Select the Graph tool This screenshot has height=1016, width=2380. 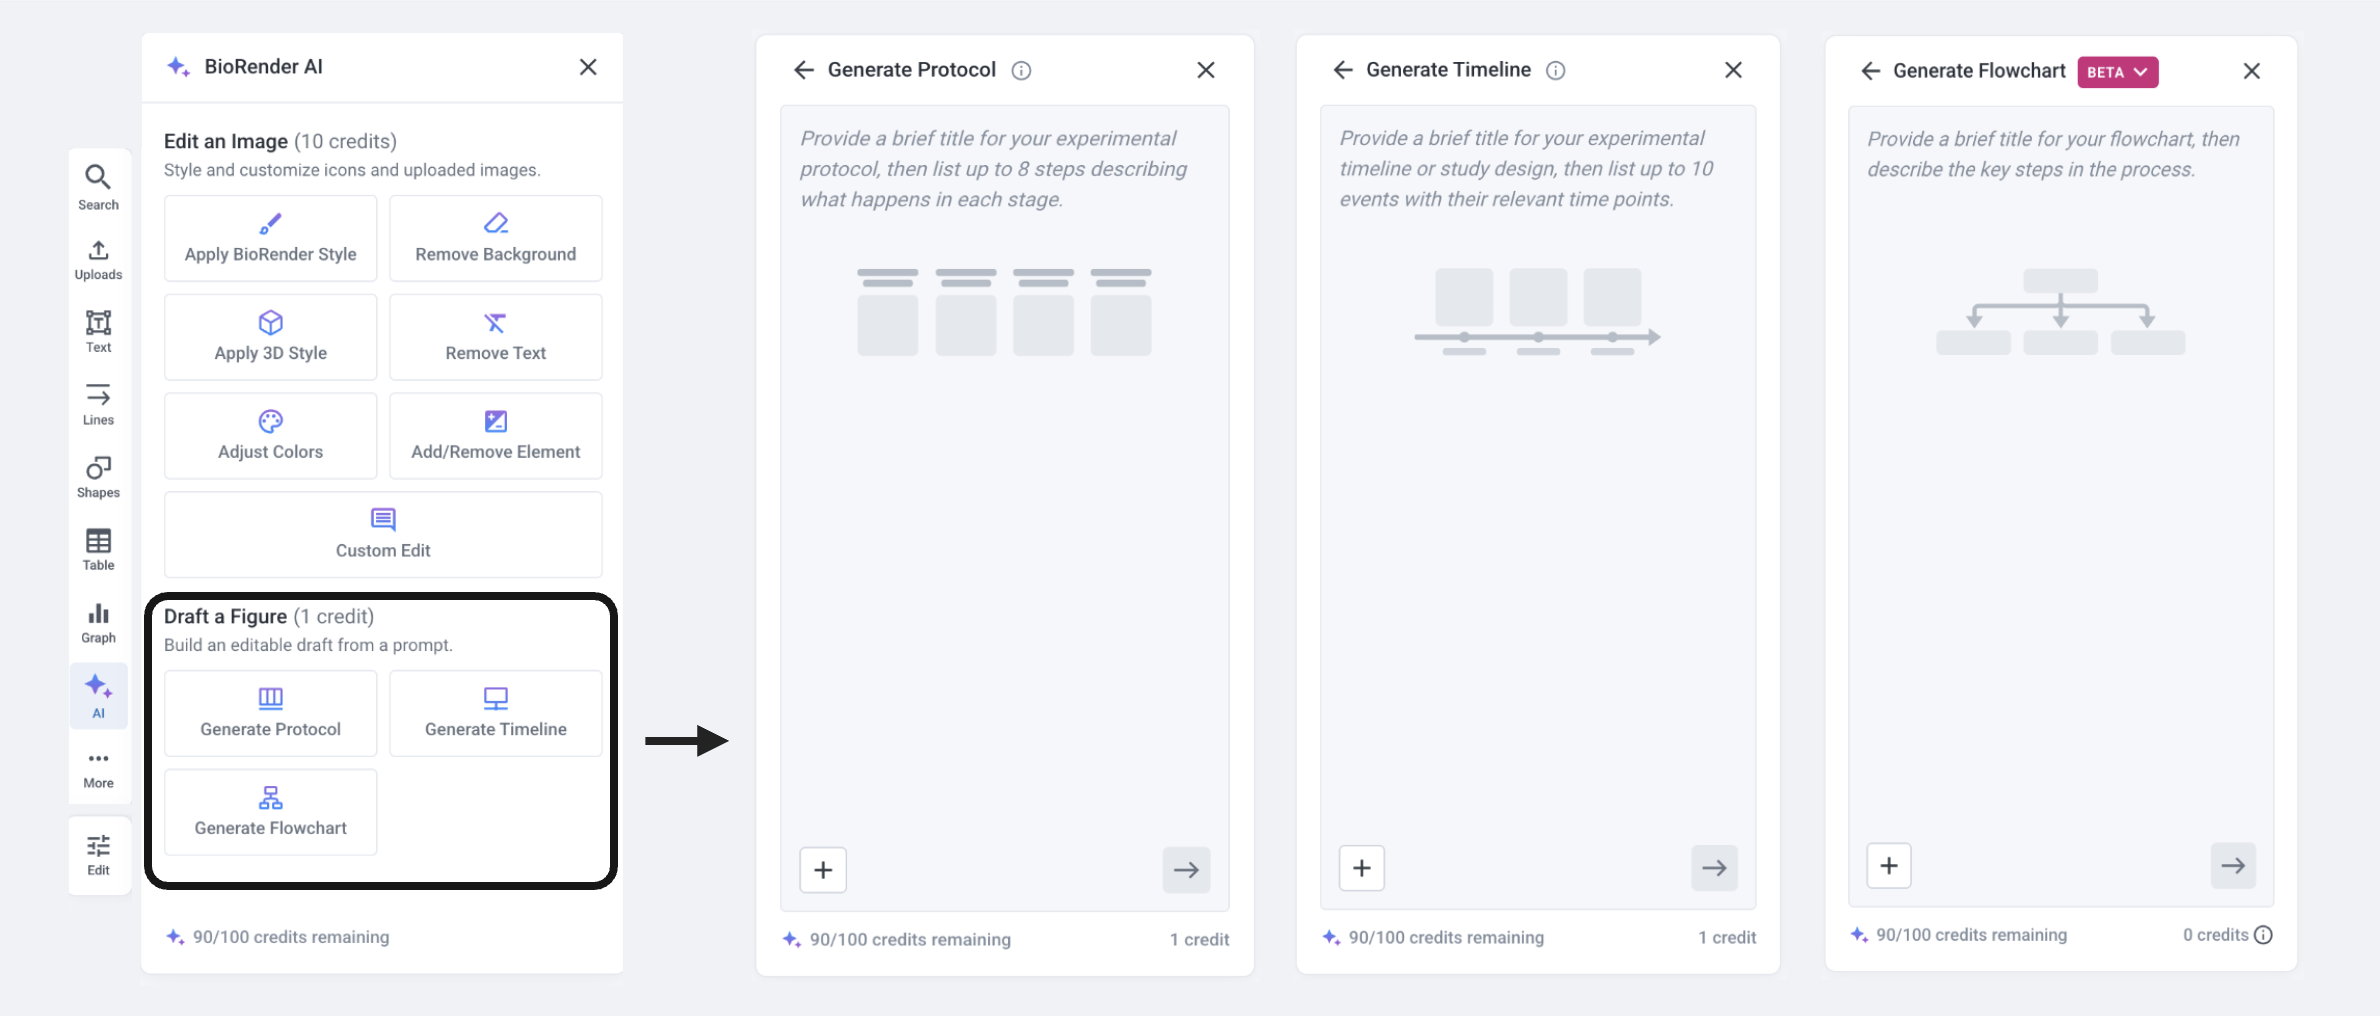[x=98, y=622]
